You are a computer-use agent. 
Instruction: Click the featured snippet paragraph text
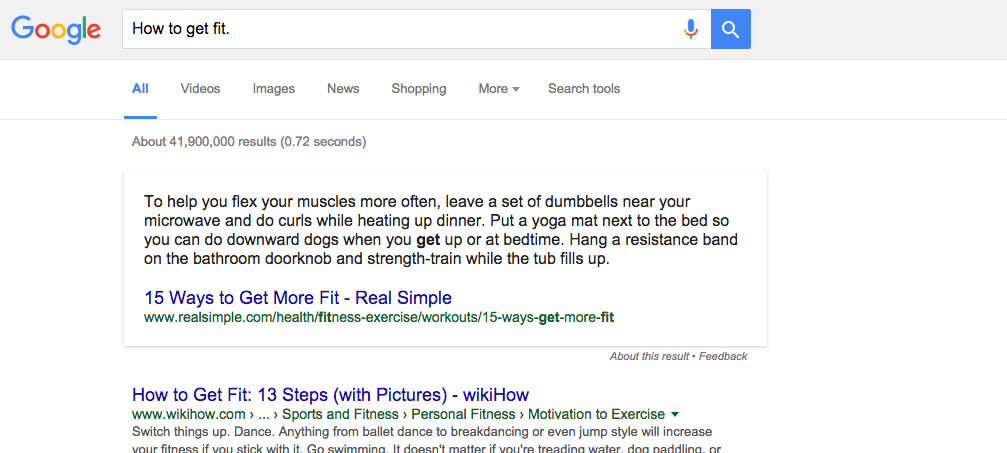click(x=441, y=231)
